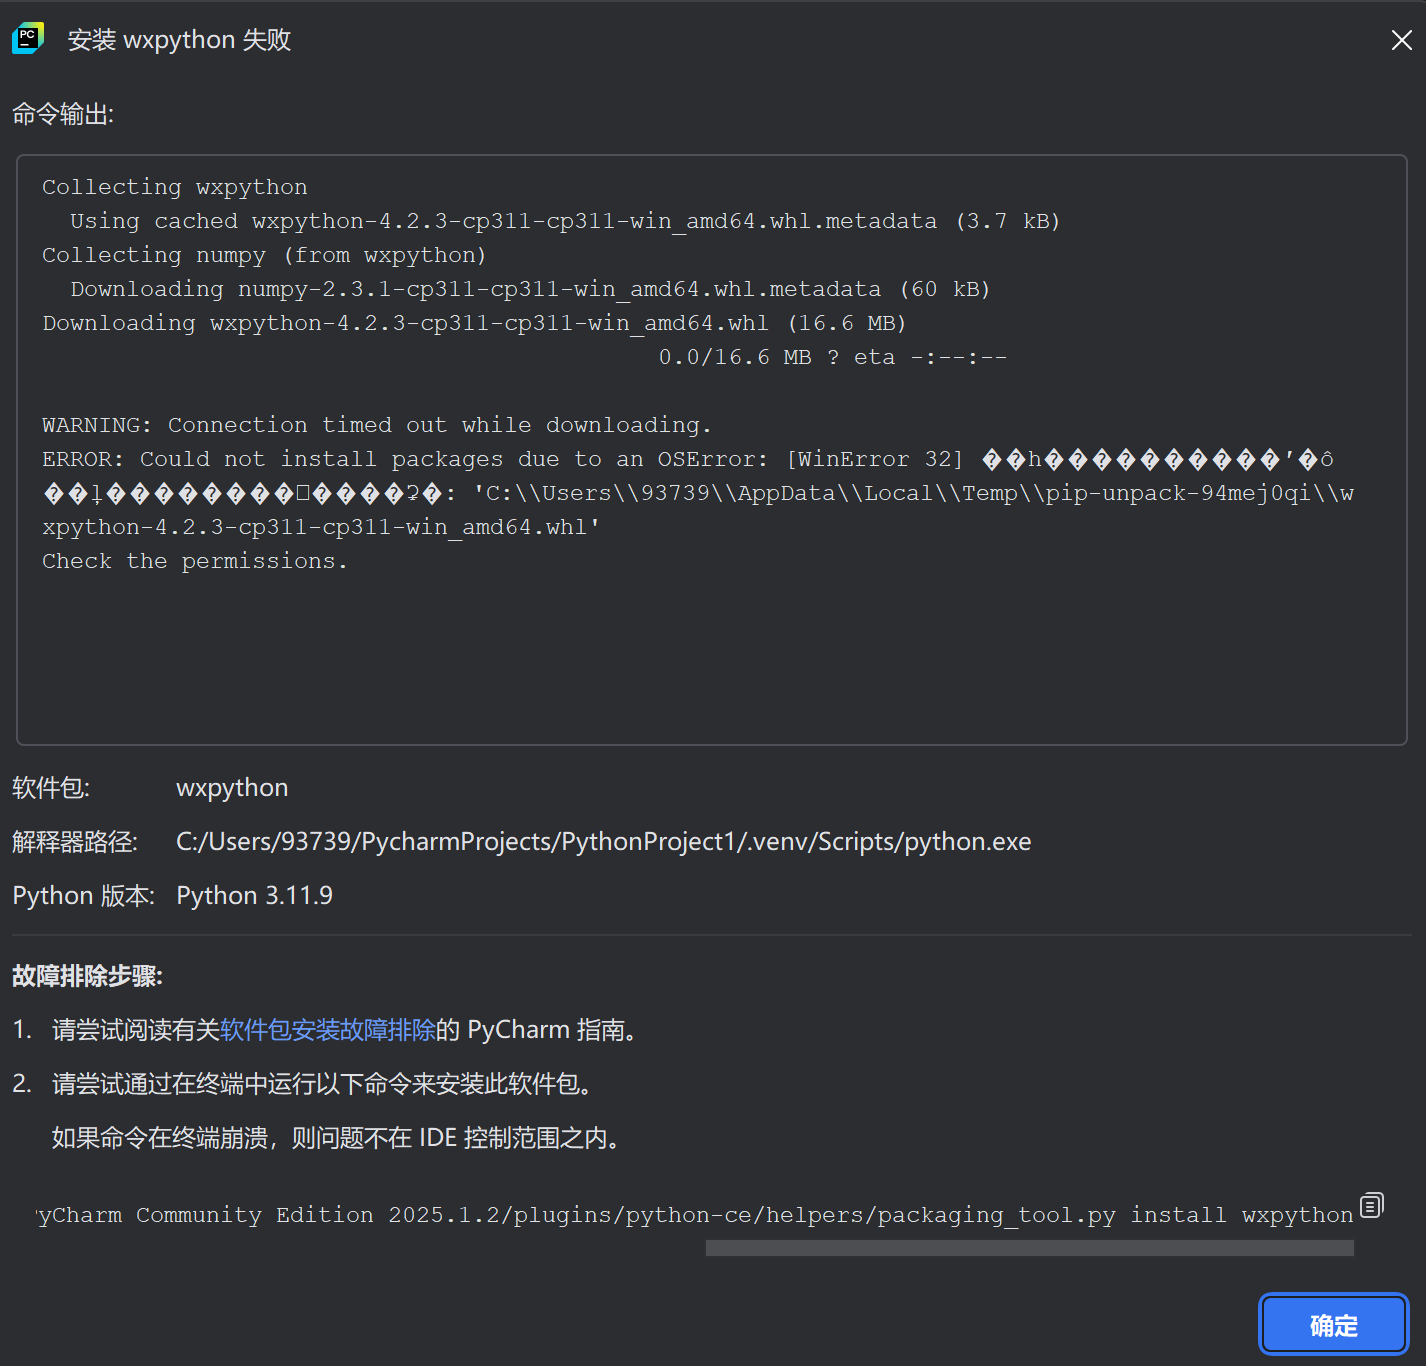Click the 命令输出 label
This screenshot has height=1366, width=1426.
pos(63,115)
